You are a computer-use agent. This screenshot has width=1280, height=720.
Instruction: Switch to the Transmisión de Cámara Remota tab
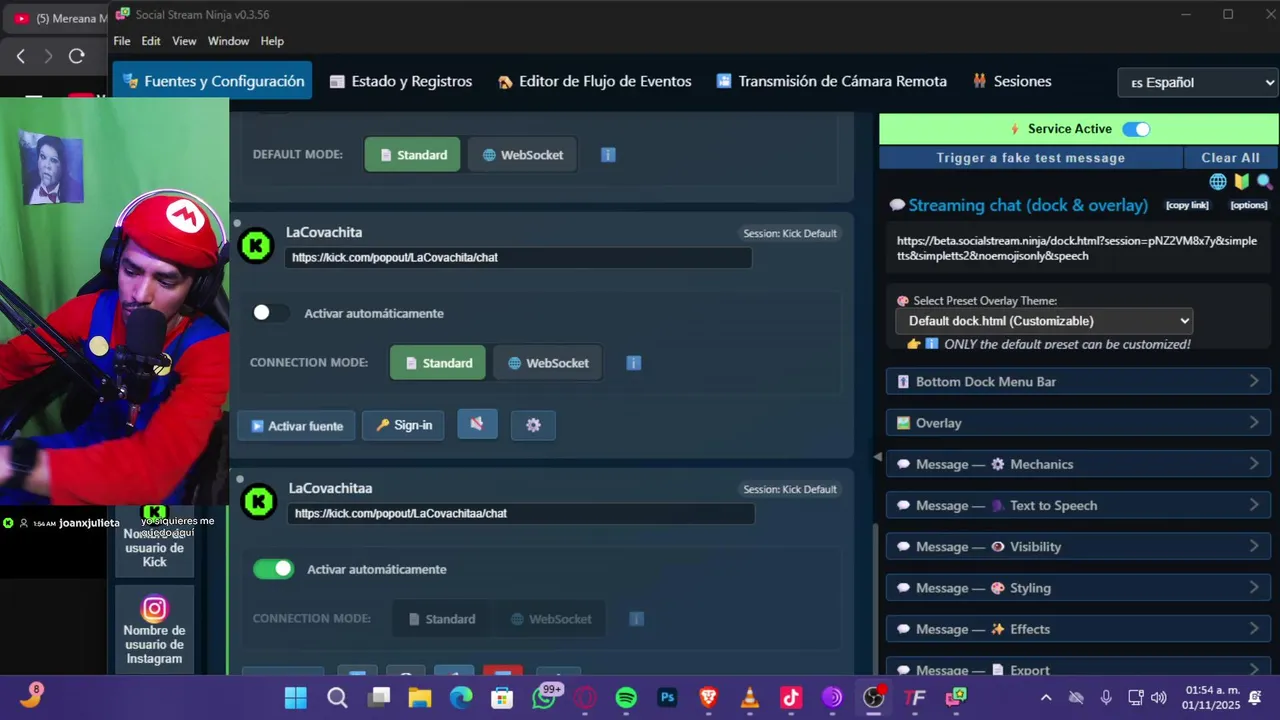(x=832, y=81)
